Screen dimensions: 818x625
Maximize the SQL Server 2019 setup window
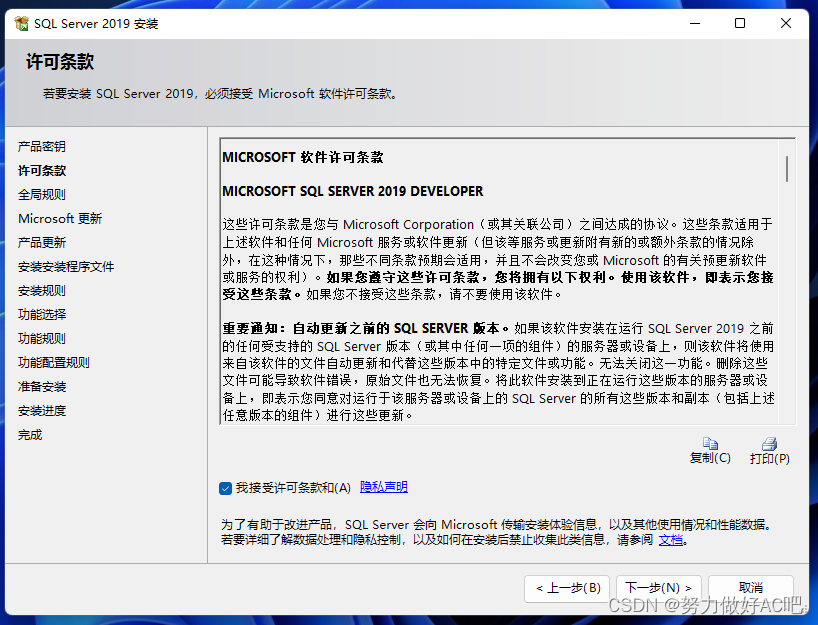740,23
